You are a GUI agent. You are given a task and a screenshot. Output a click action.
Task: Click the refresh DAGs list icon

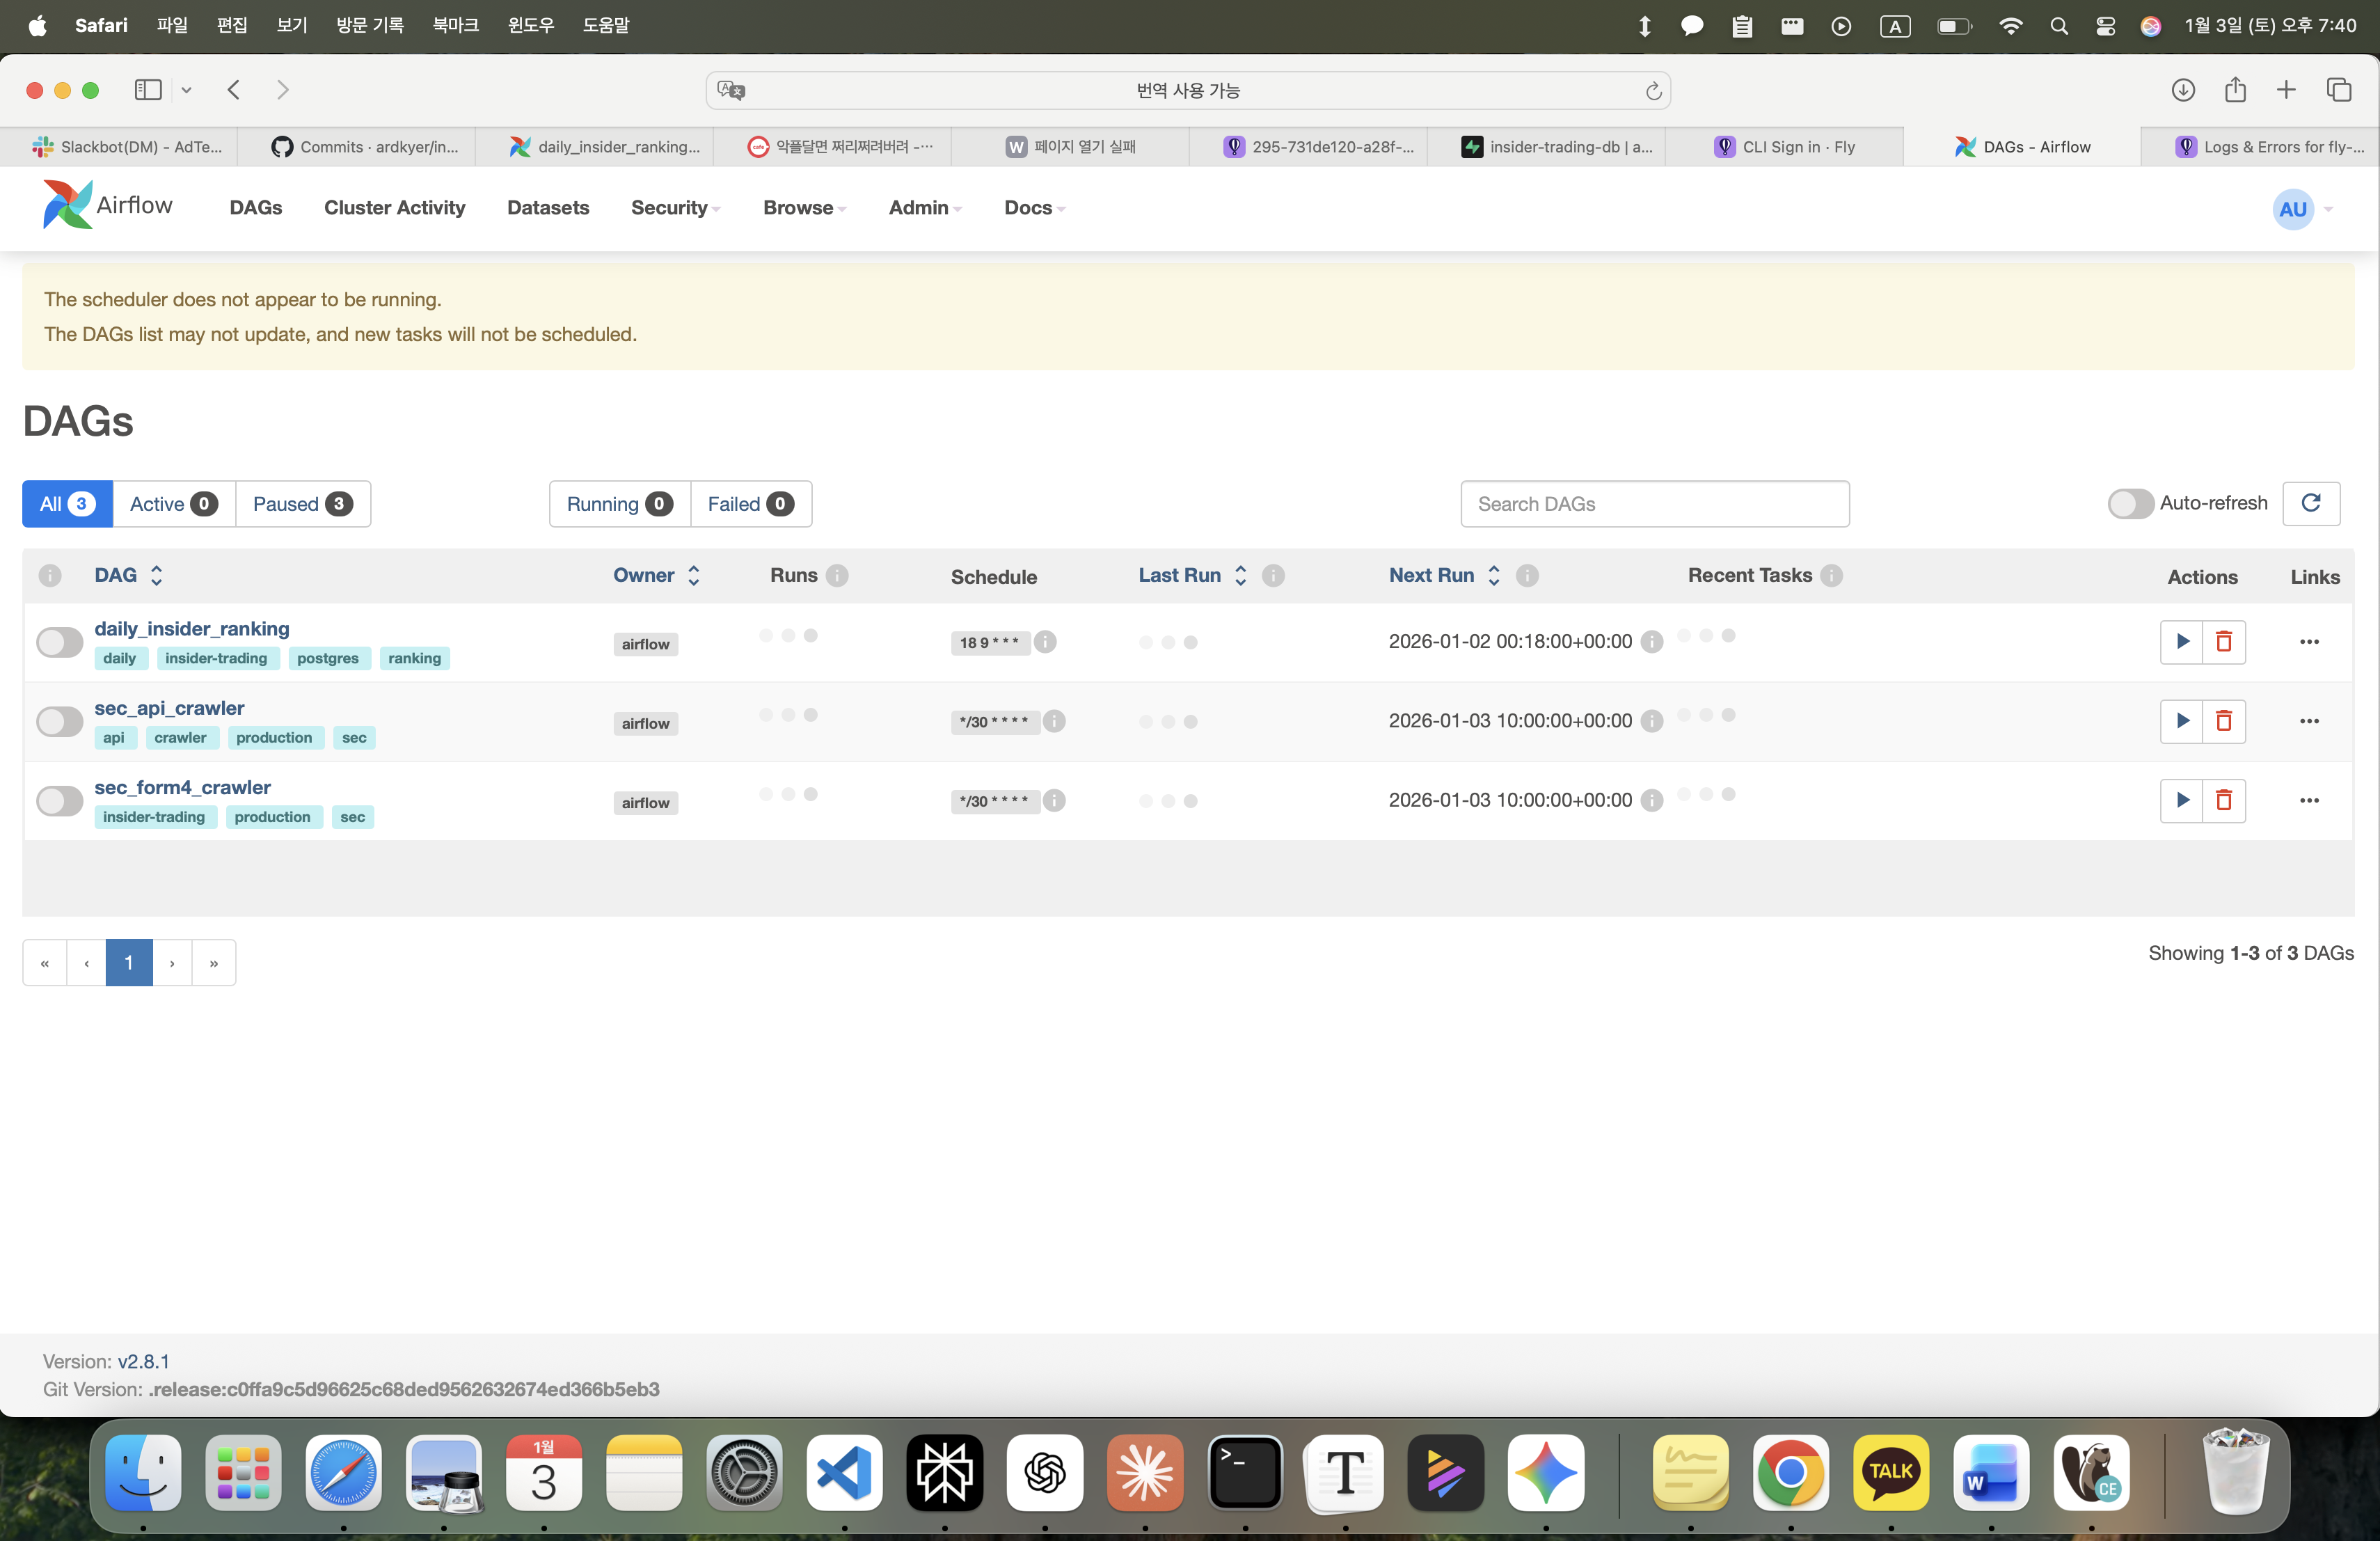pyautogui.click(x=2310, y=503)
